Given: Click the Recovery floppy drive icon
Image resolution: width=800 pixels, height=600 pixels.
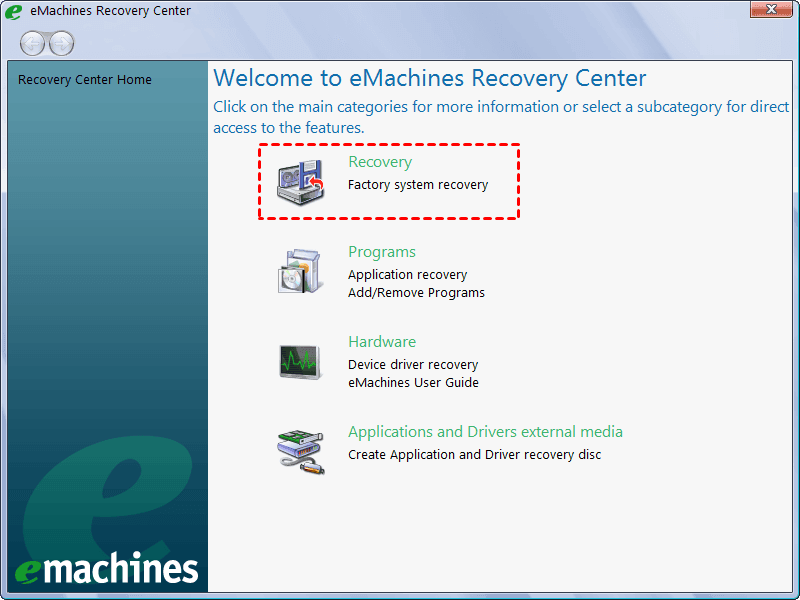Looking at the screenshot, I should pyautogui.click(x=301, y=182).
